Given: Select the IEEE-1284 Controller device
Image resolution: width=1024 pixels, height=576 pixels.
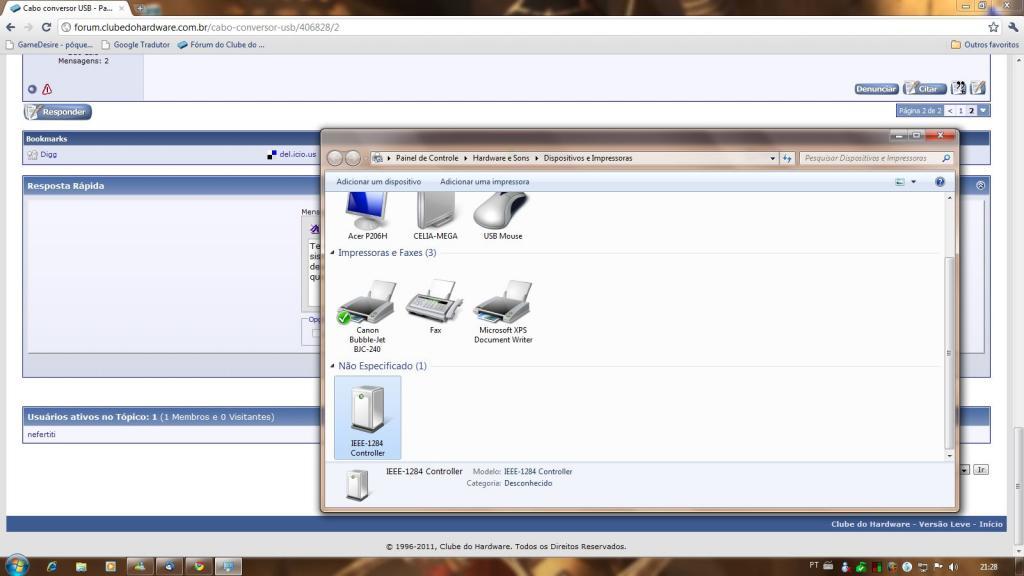Looking at the screenshot, I should (368, 418).
